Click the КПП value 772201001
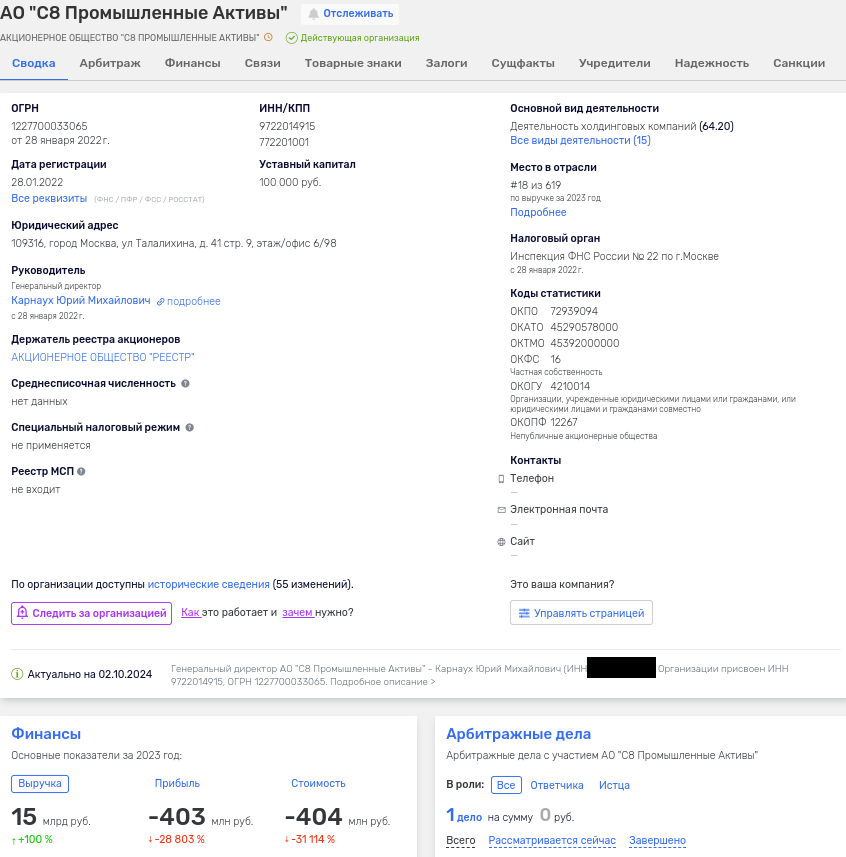Viewport: 846px width, 857px height. click(284, 142)
